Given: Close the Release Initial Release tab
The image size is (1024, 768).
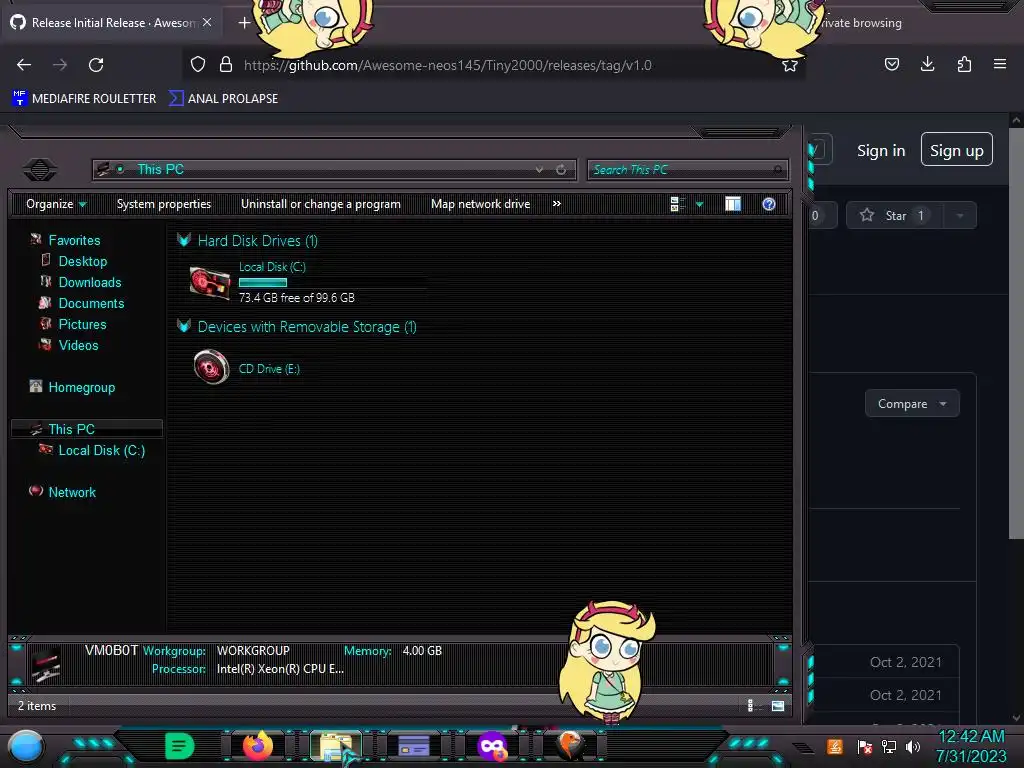Looking at the screenshot, I should pos(207,22).
